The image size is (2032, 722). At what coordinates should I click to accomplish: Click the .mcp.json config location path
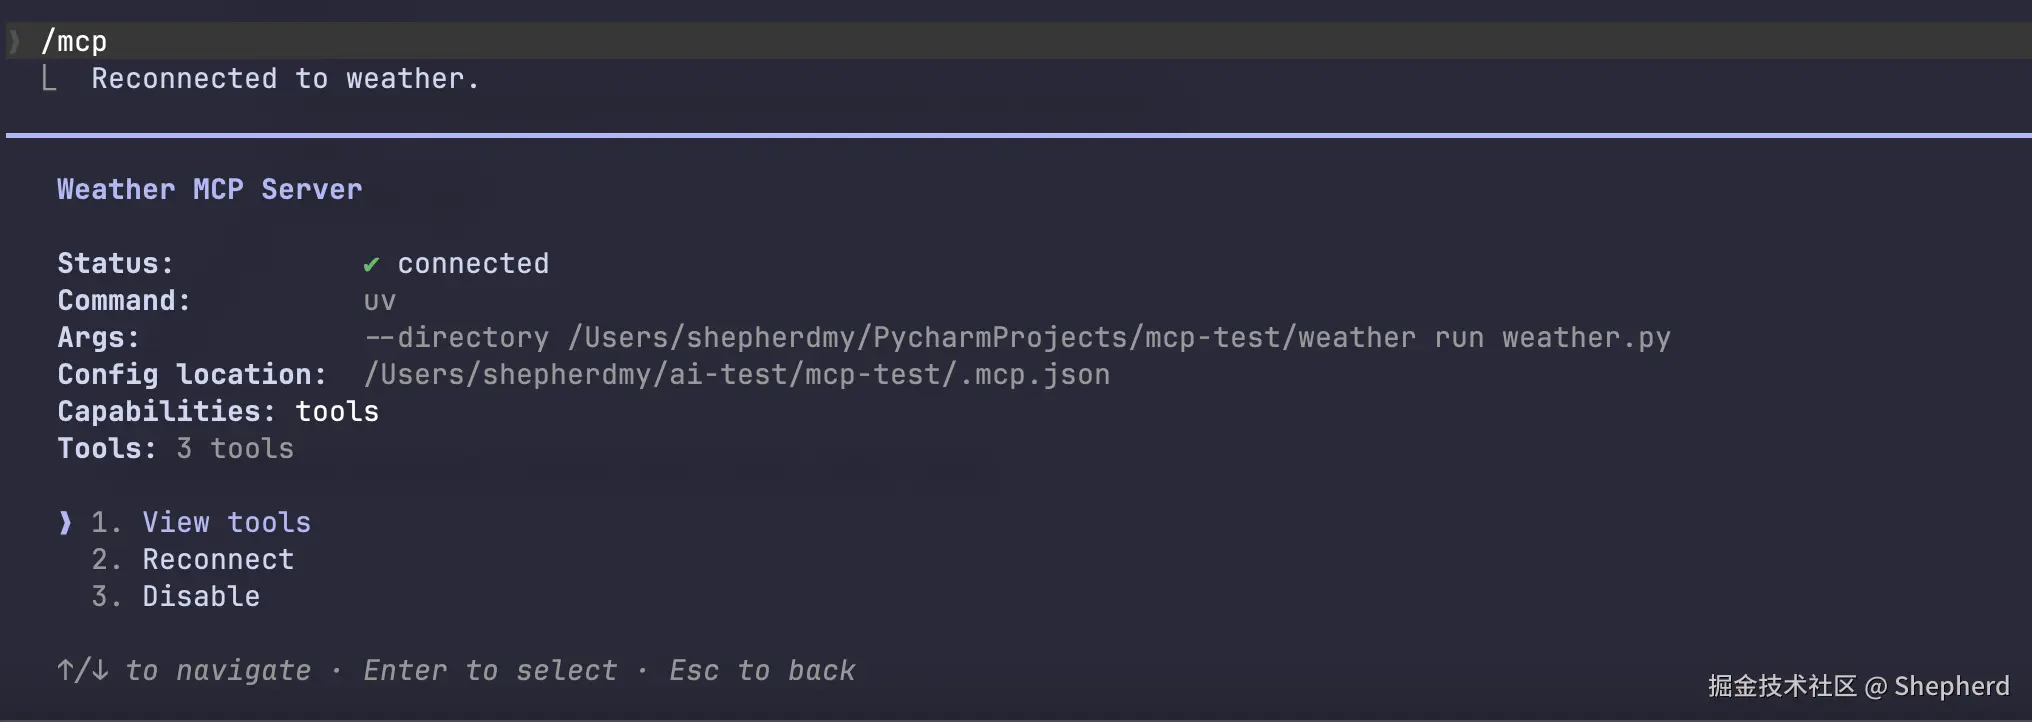pos(737,374)
